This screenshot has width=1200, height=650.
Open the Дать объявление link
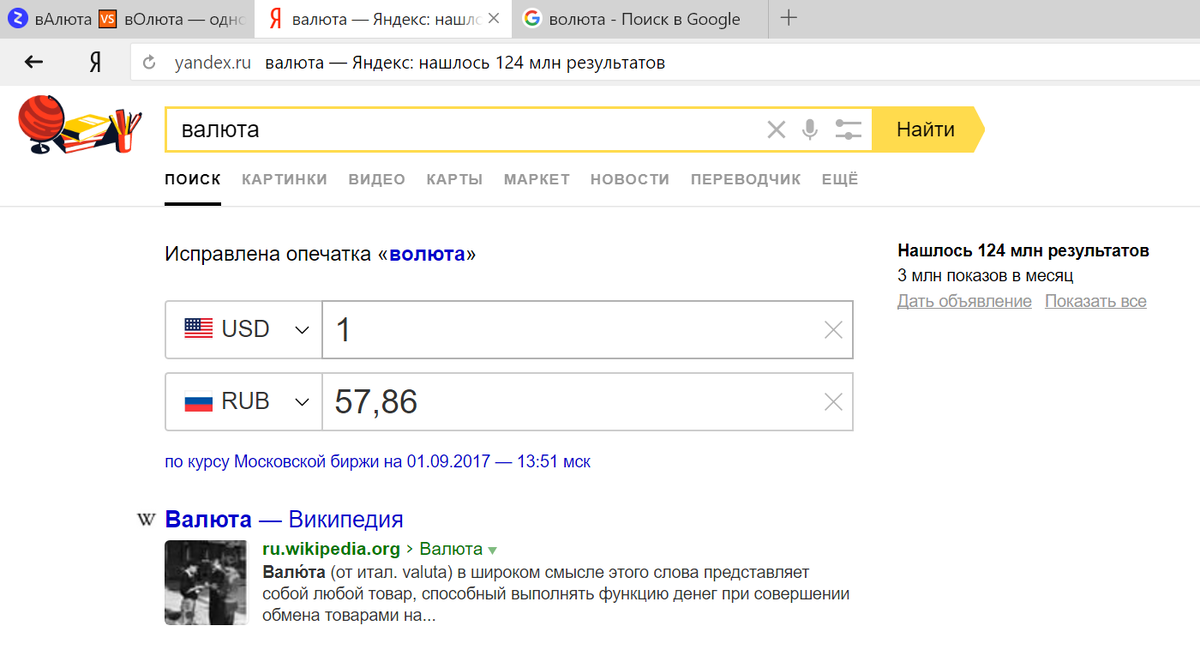pos(964,301)
